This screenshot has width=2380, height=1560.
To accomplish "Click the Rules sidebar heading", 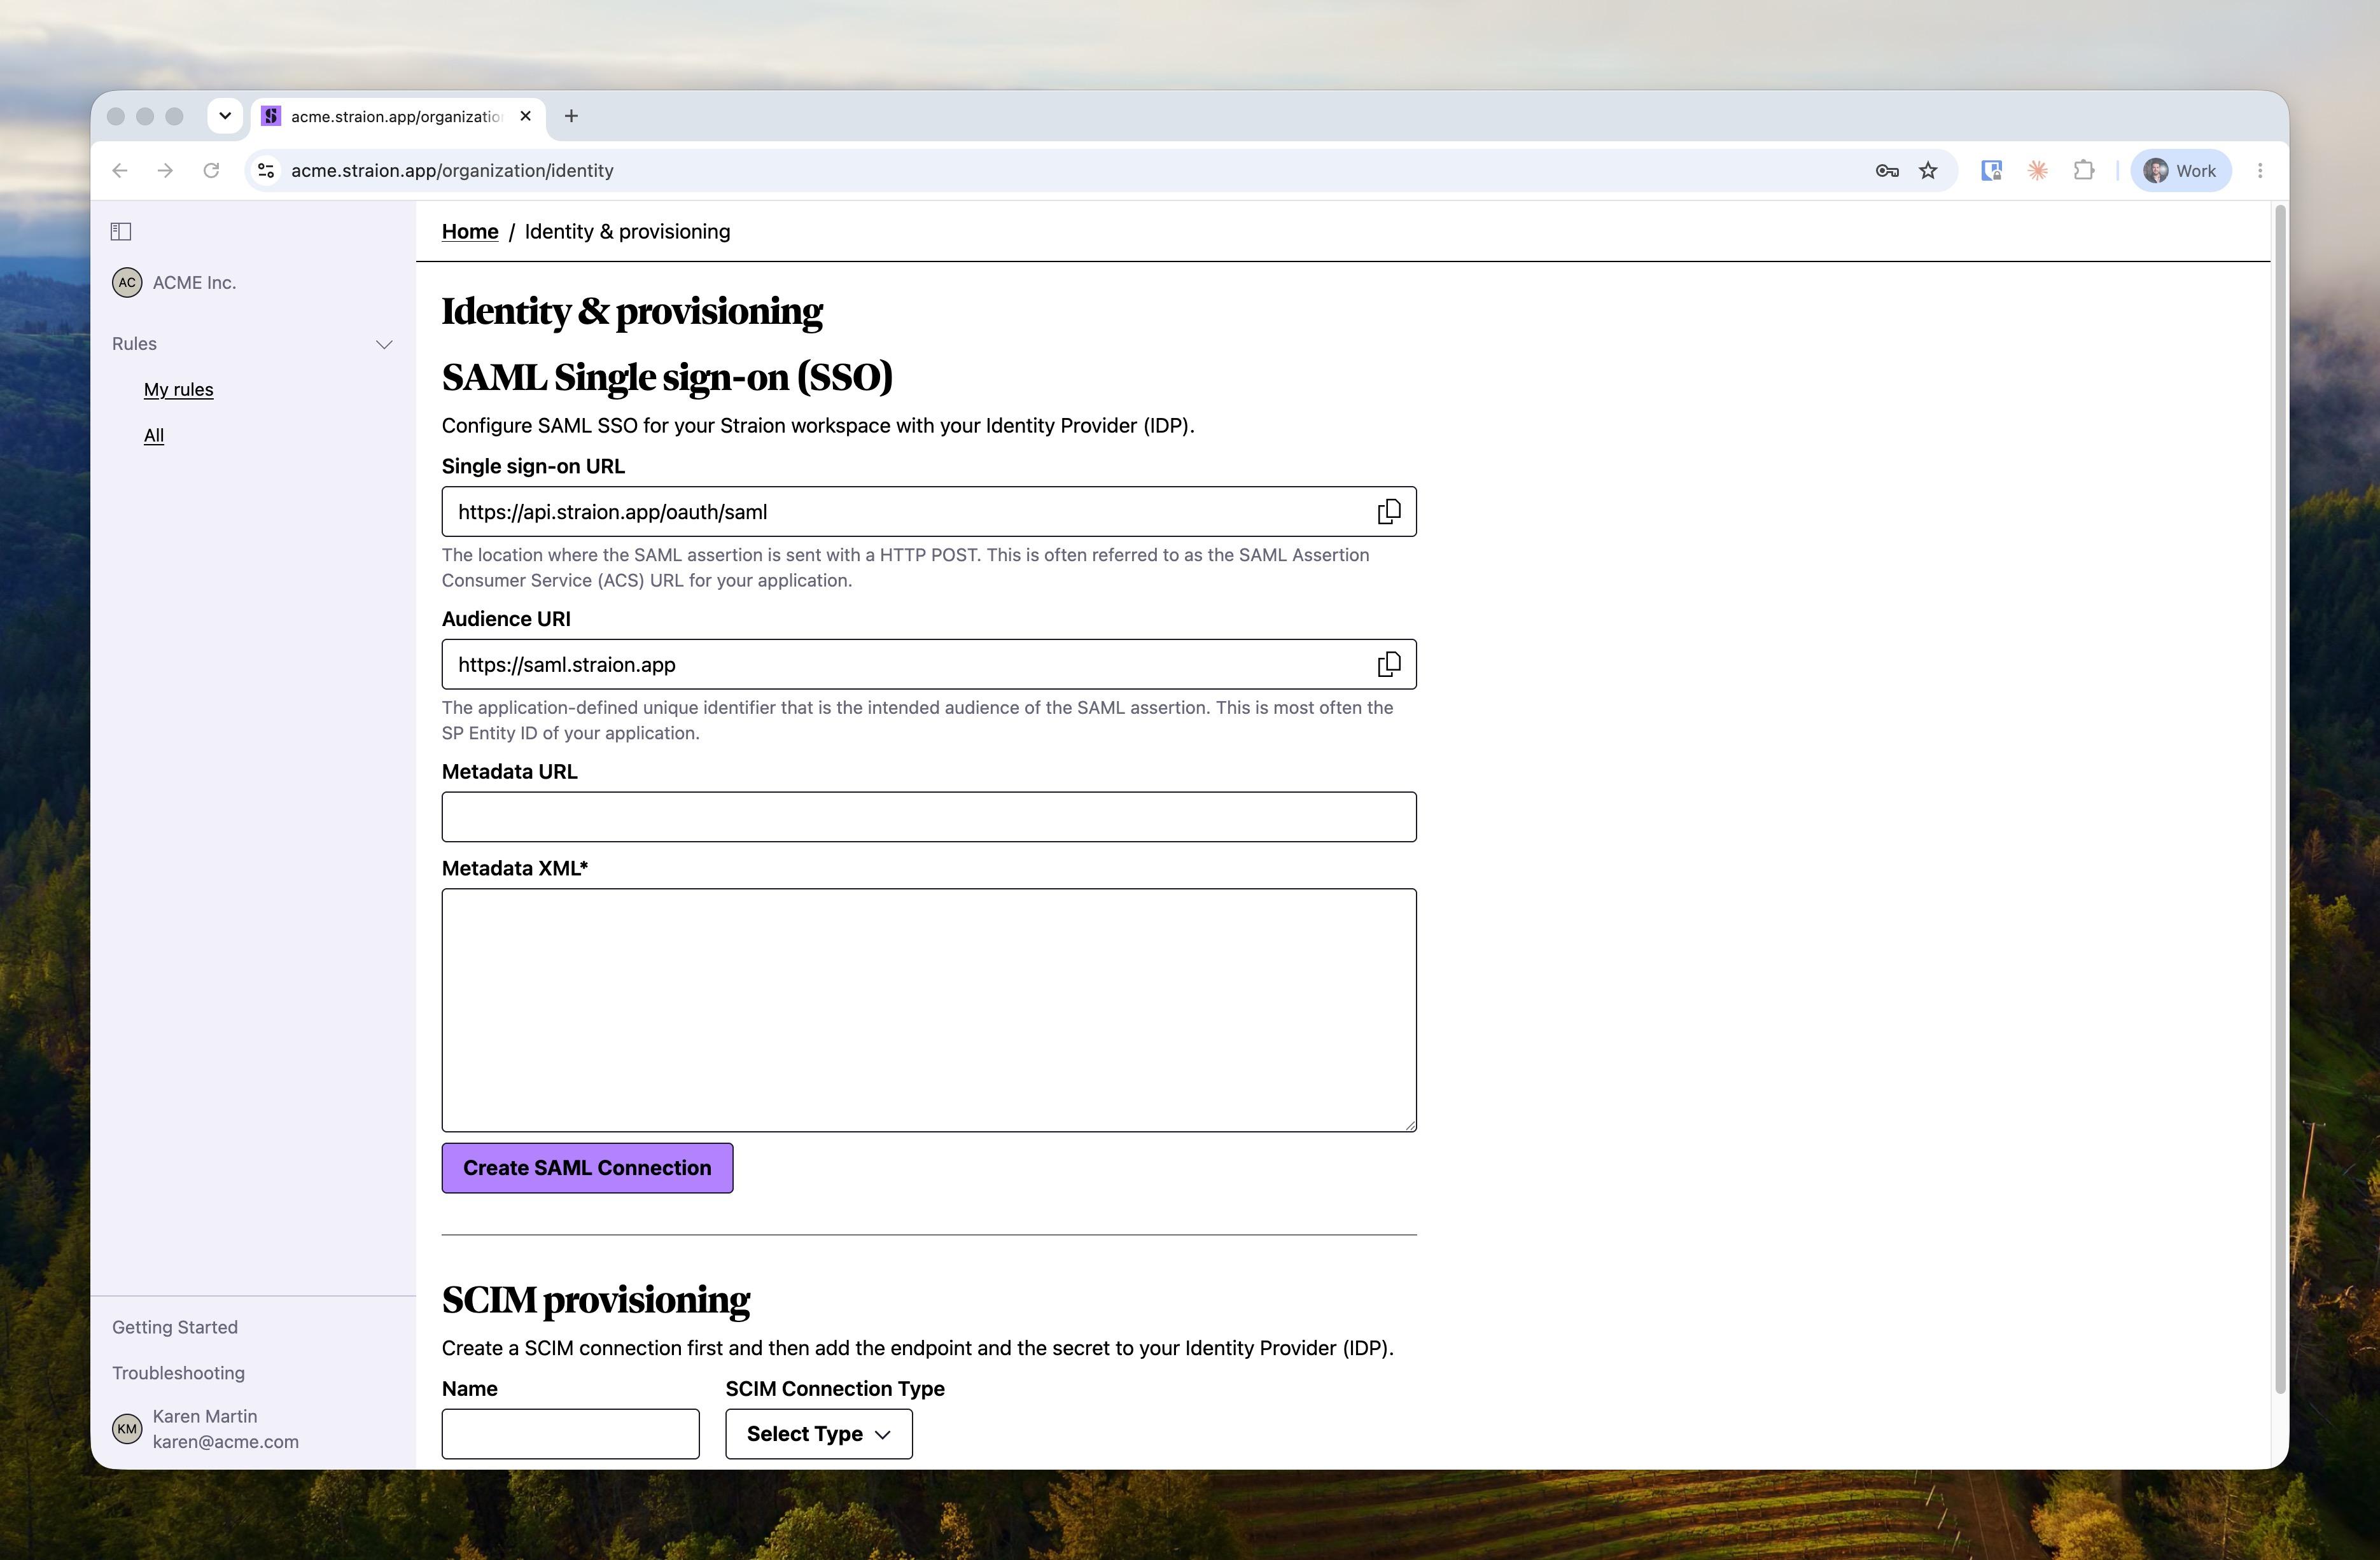I will pyautogui.click(x=134, y=344).
